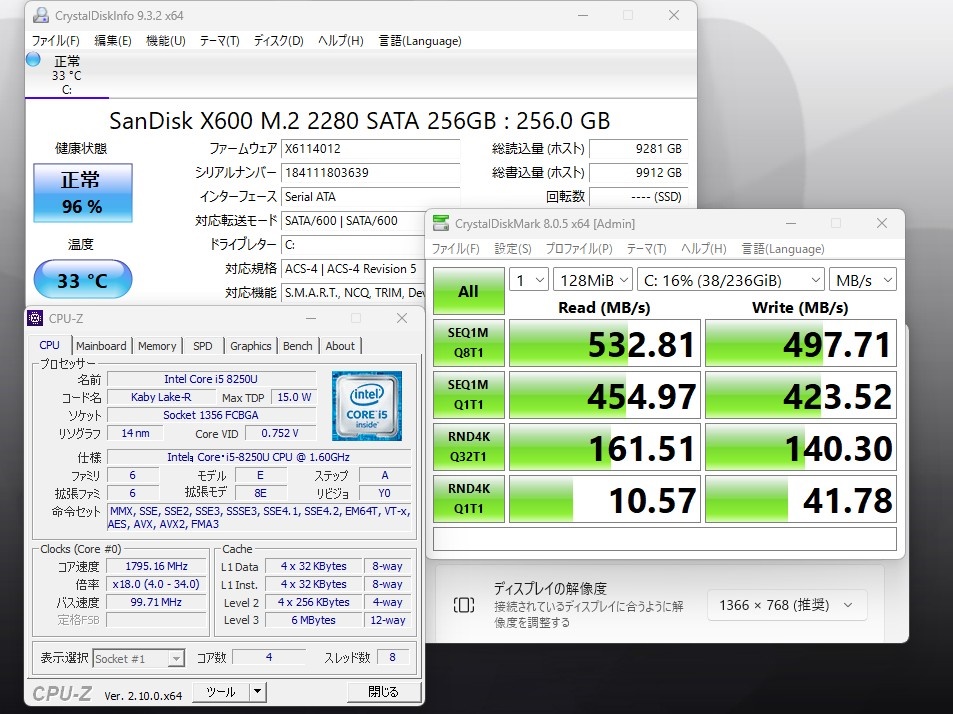Switch to the Memory tab in CPU-Z

157,346
